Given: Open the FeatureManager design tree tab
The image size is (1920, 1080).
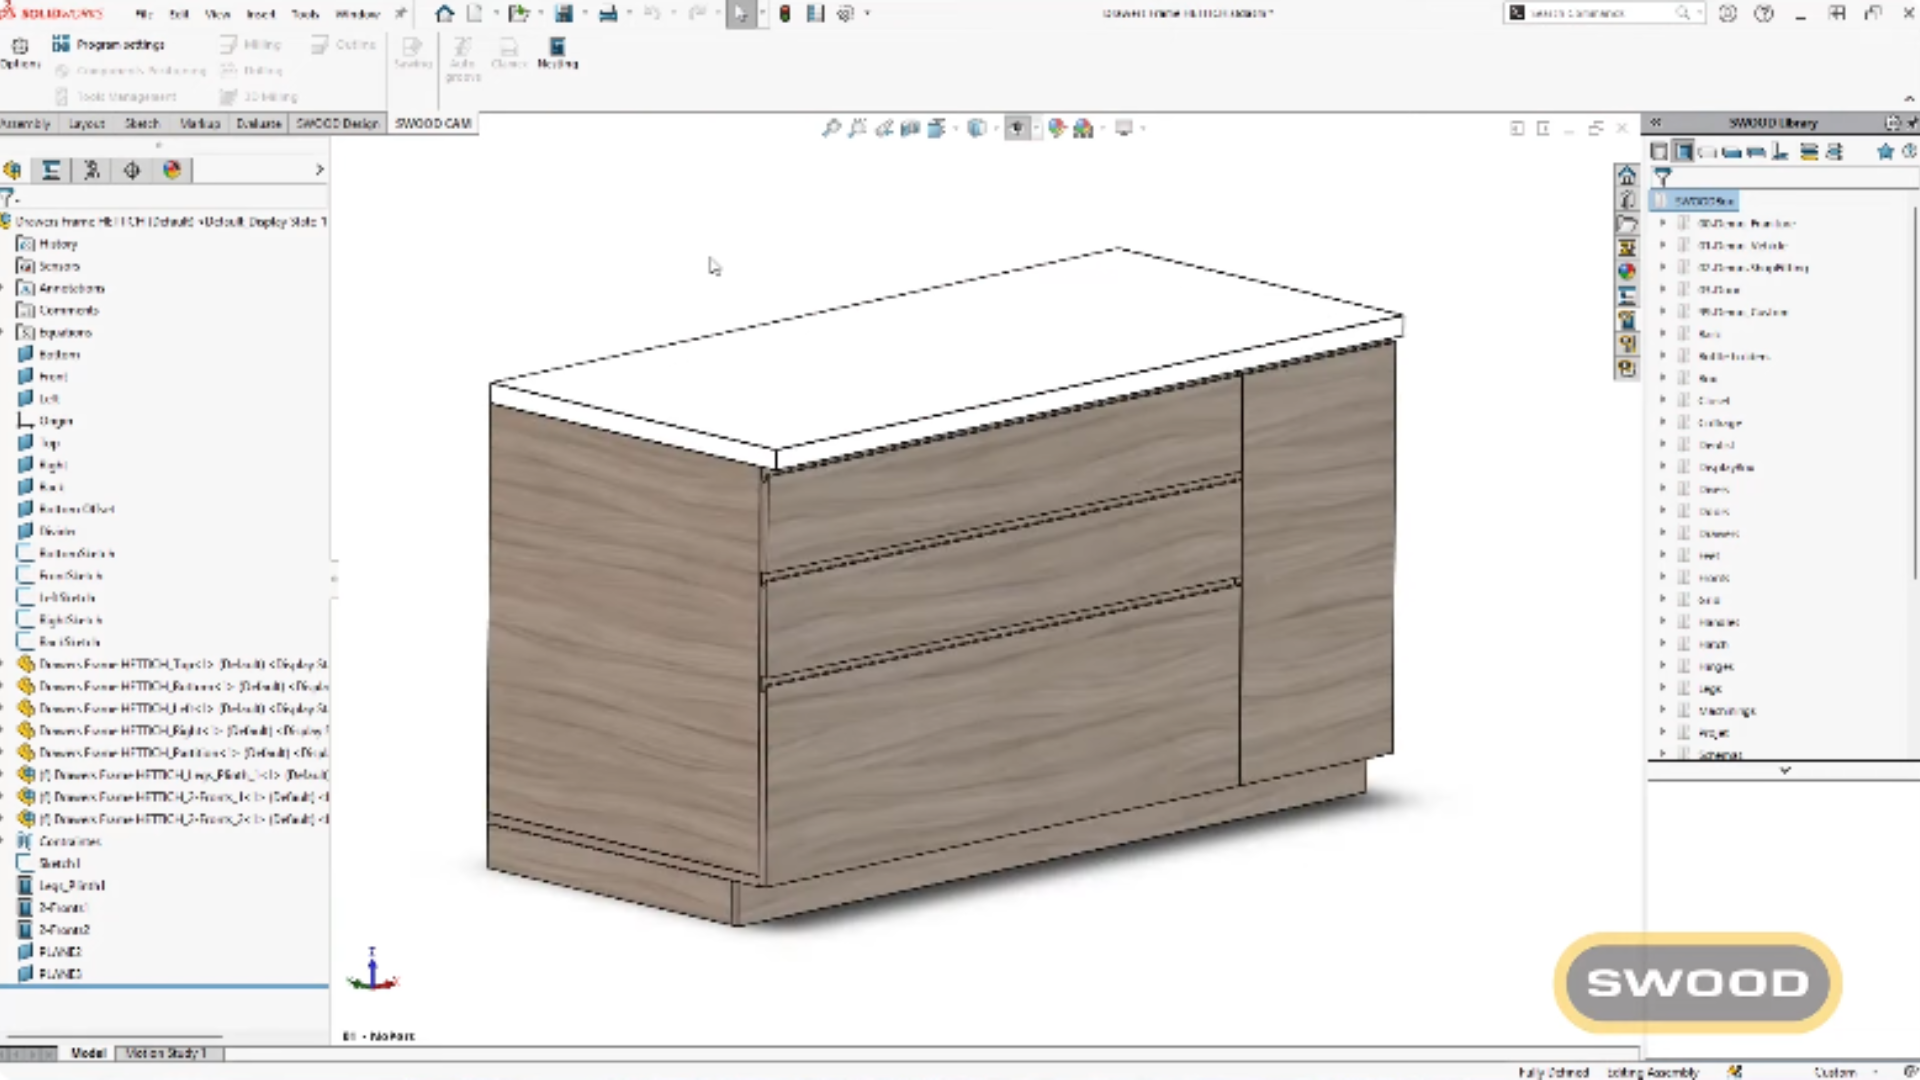Looking at the screenshot, I should pos(13,170).
